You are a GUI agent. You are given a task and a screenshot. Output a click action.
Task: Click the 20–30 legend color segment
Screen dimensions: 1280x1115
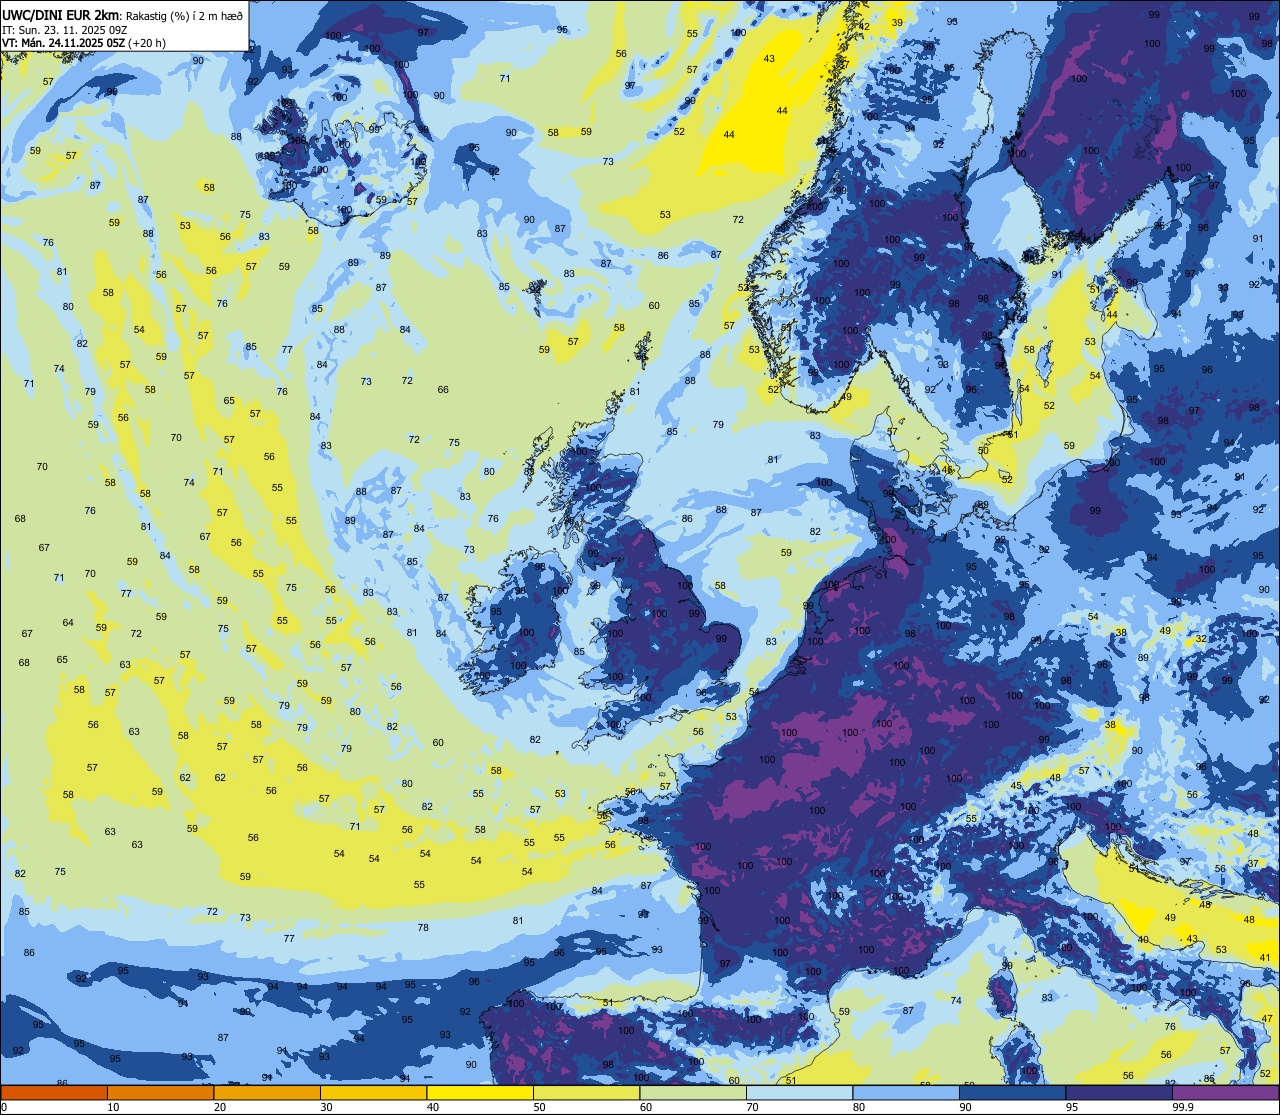[267, 1092]
